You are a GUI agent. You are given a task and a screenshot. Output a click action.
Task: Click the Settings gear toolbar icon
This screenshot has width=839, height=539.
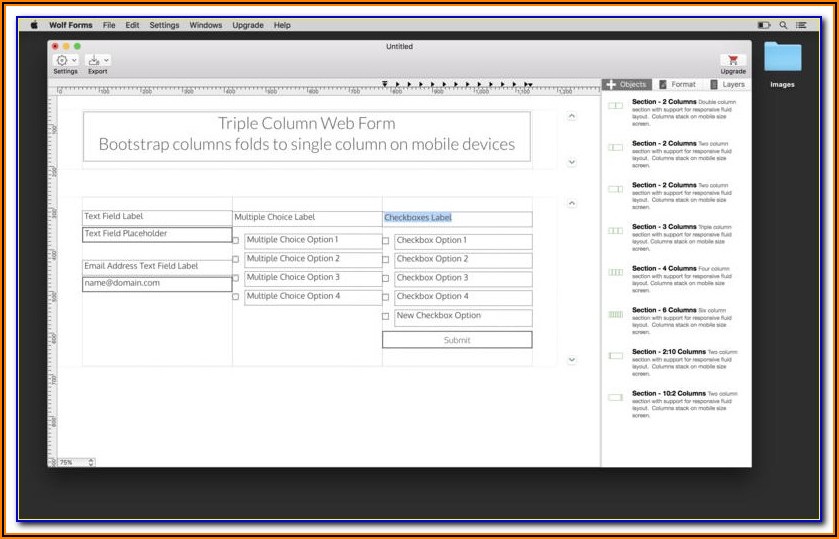62,61
